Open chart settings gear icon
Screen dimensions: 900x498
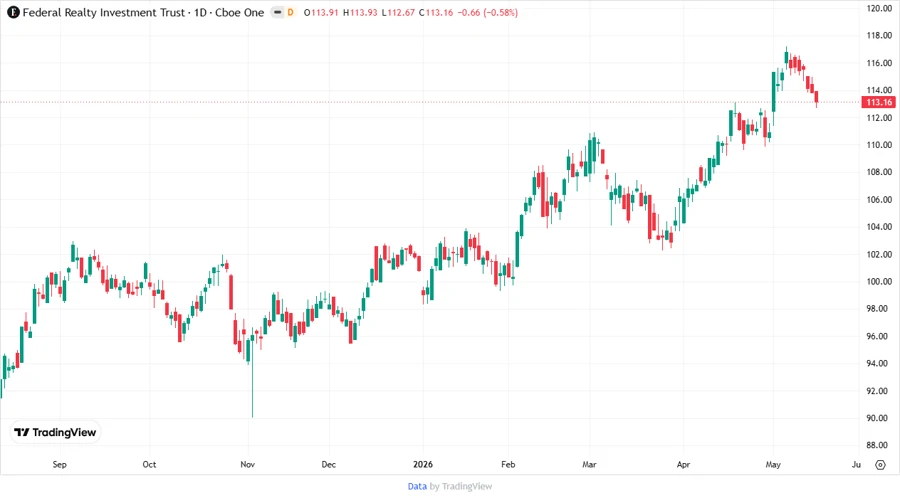click(x=880, y=465)
